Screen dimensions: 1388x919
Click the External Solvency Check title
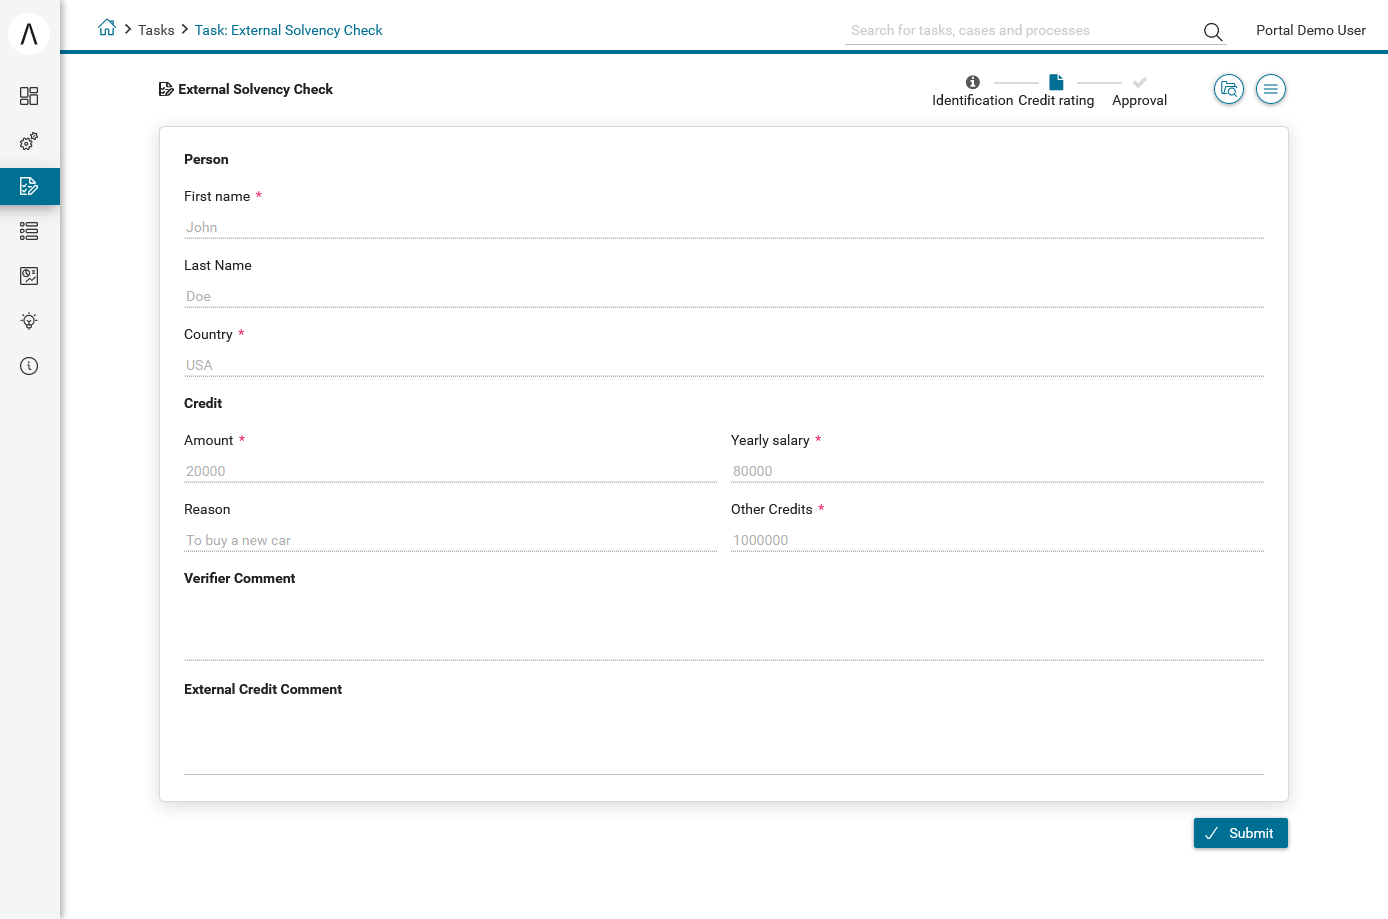255,89
